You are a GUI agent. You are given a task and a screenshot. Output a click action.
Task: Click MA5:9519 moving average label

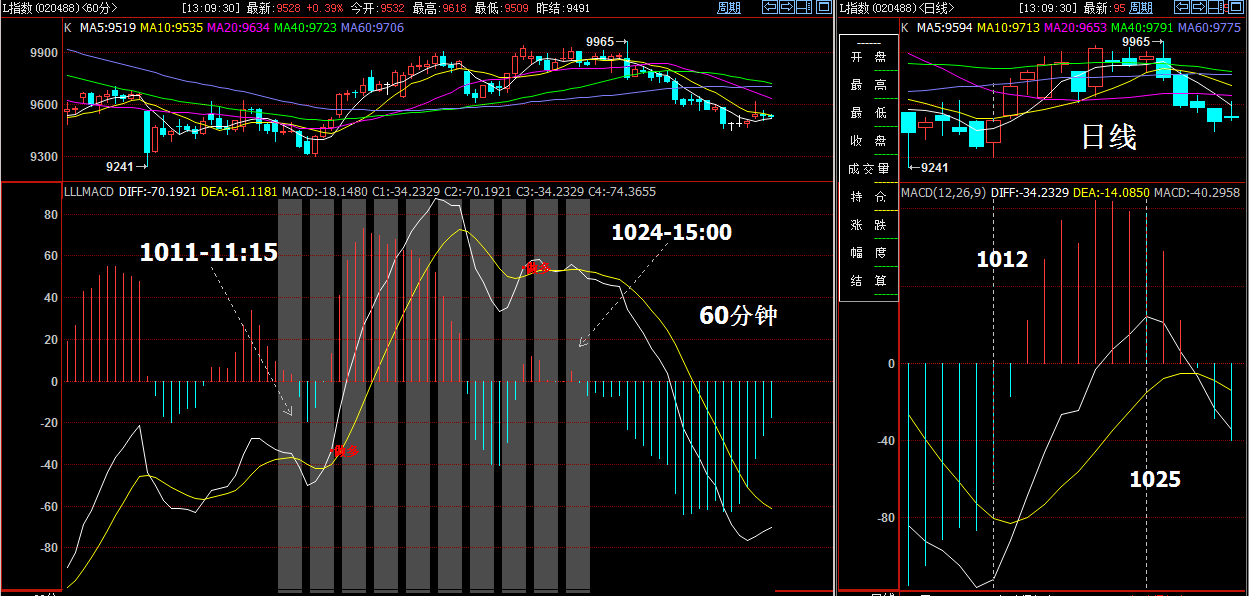click(108, 28)
